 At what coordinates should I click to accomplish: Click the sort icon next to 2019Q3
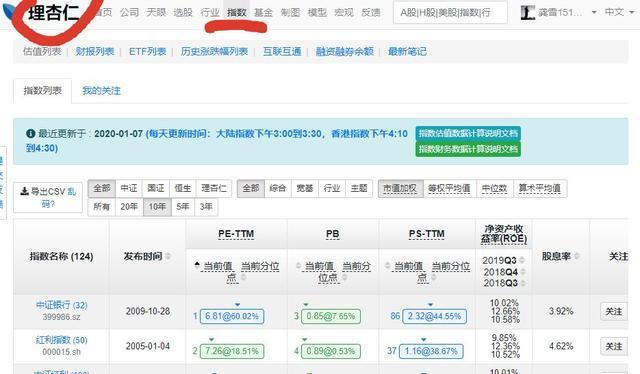pyautogui.click(x=522, y=260)
